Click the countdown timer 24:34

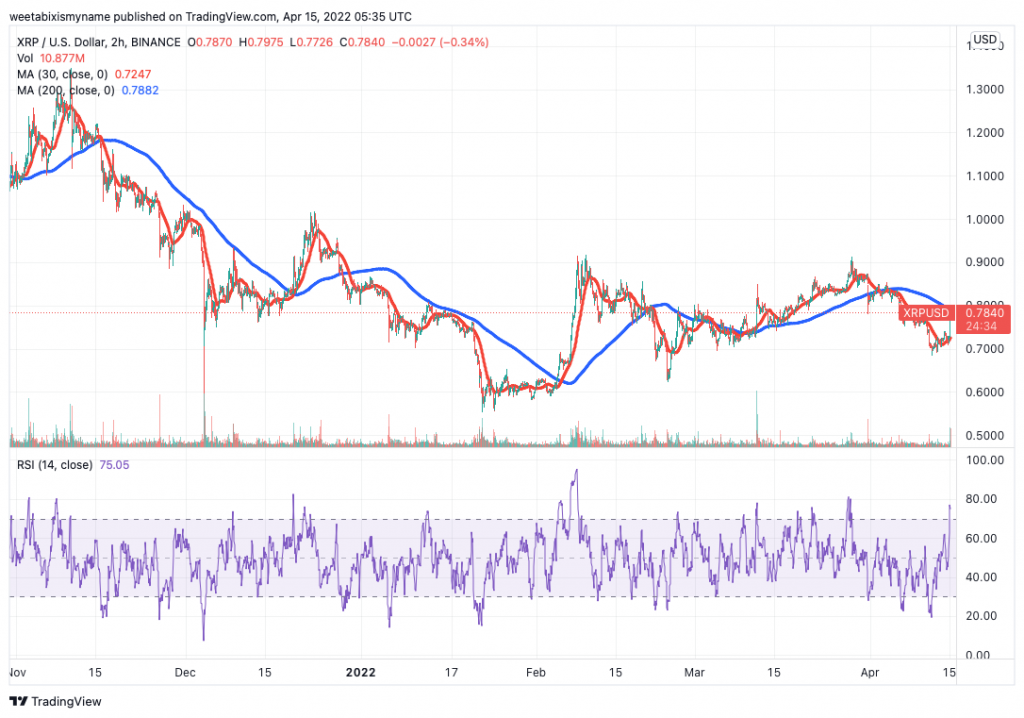(x=983, y=326)
